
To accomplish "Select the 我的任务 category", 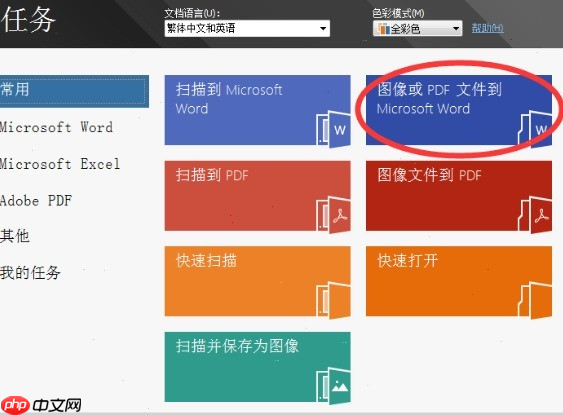I will [30, 273].
